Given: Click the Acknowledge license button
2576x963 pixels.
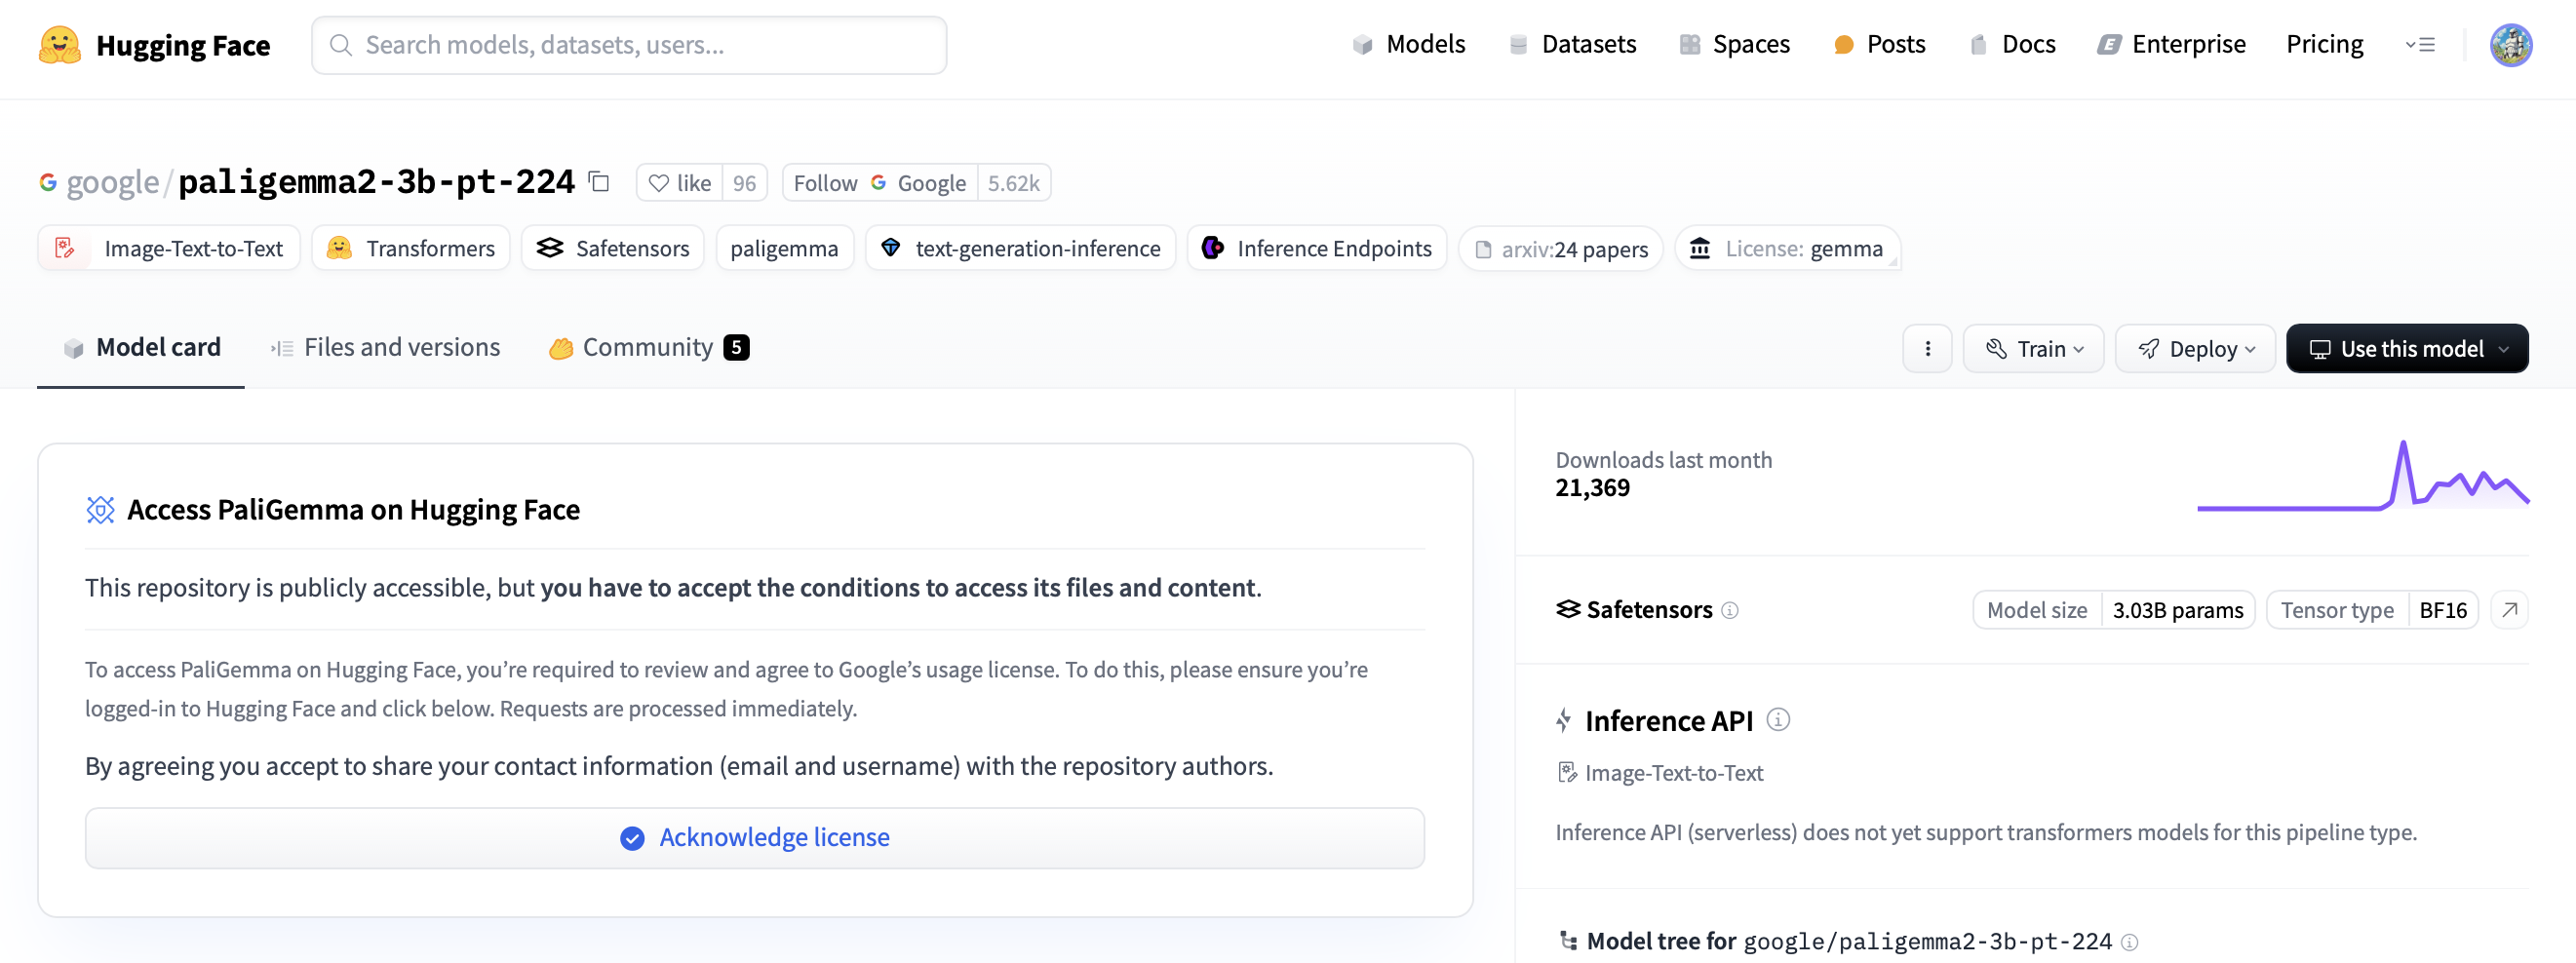Looking at the screenshot, I should click(x=755, y=837).
